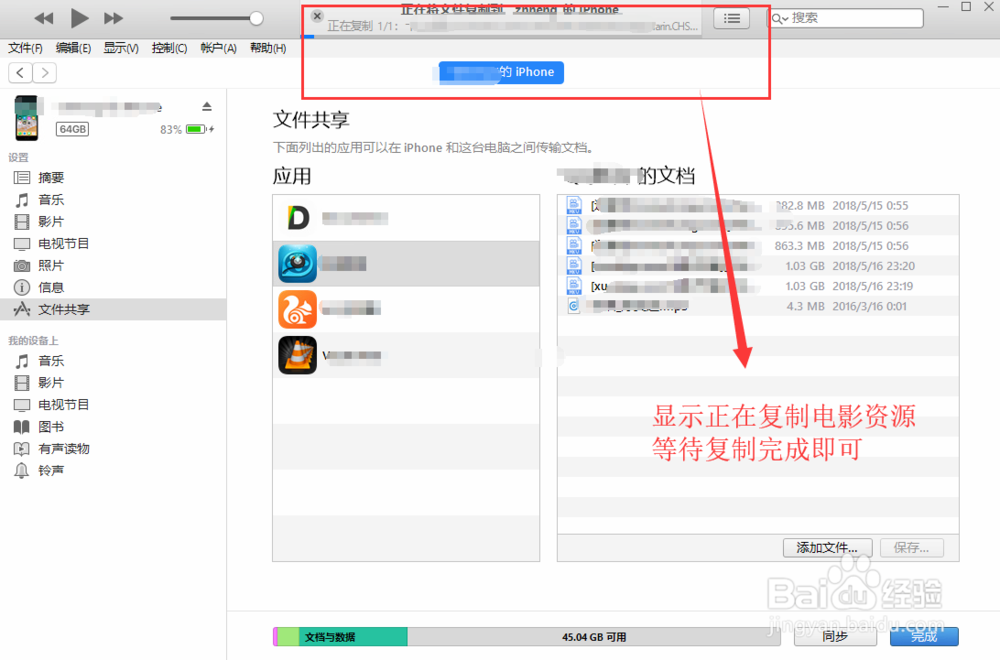Click the 同步 button
This screenshot has width=1000, height=660.
point(835,636)
